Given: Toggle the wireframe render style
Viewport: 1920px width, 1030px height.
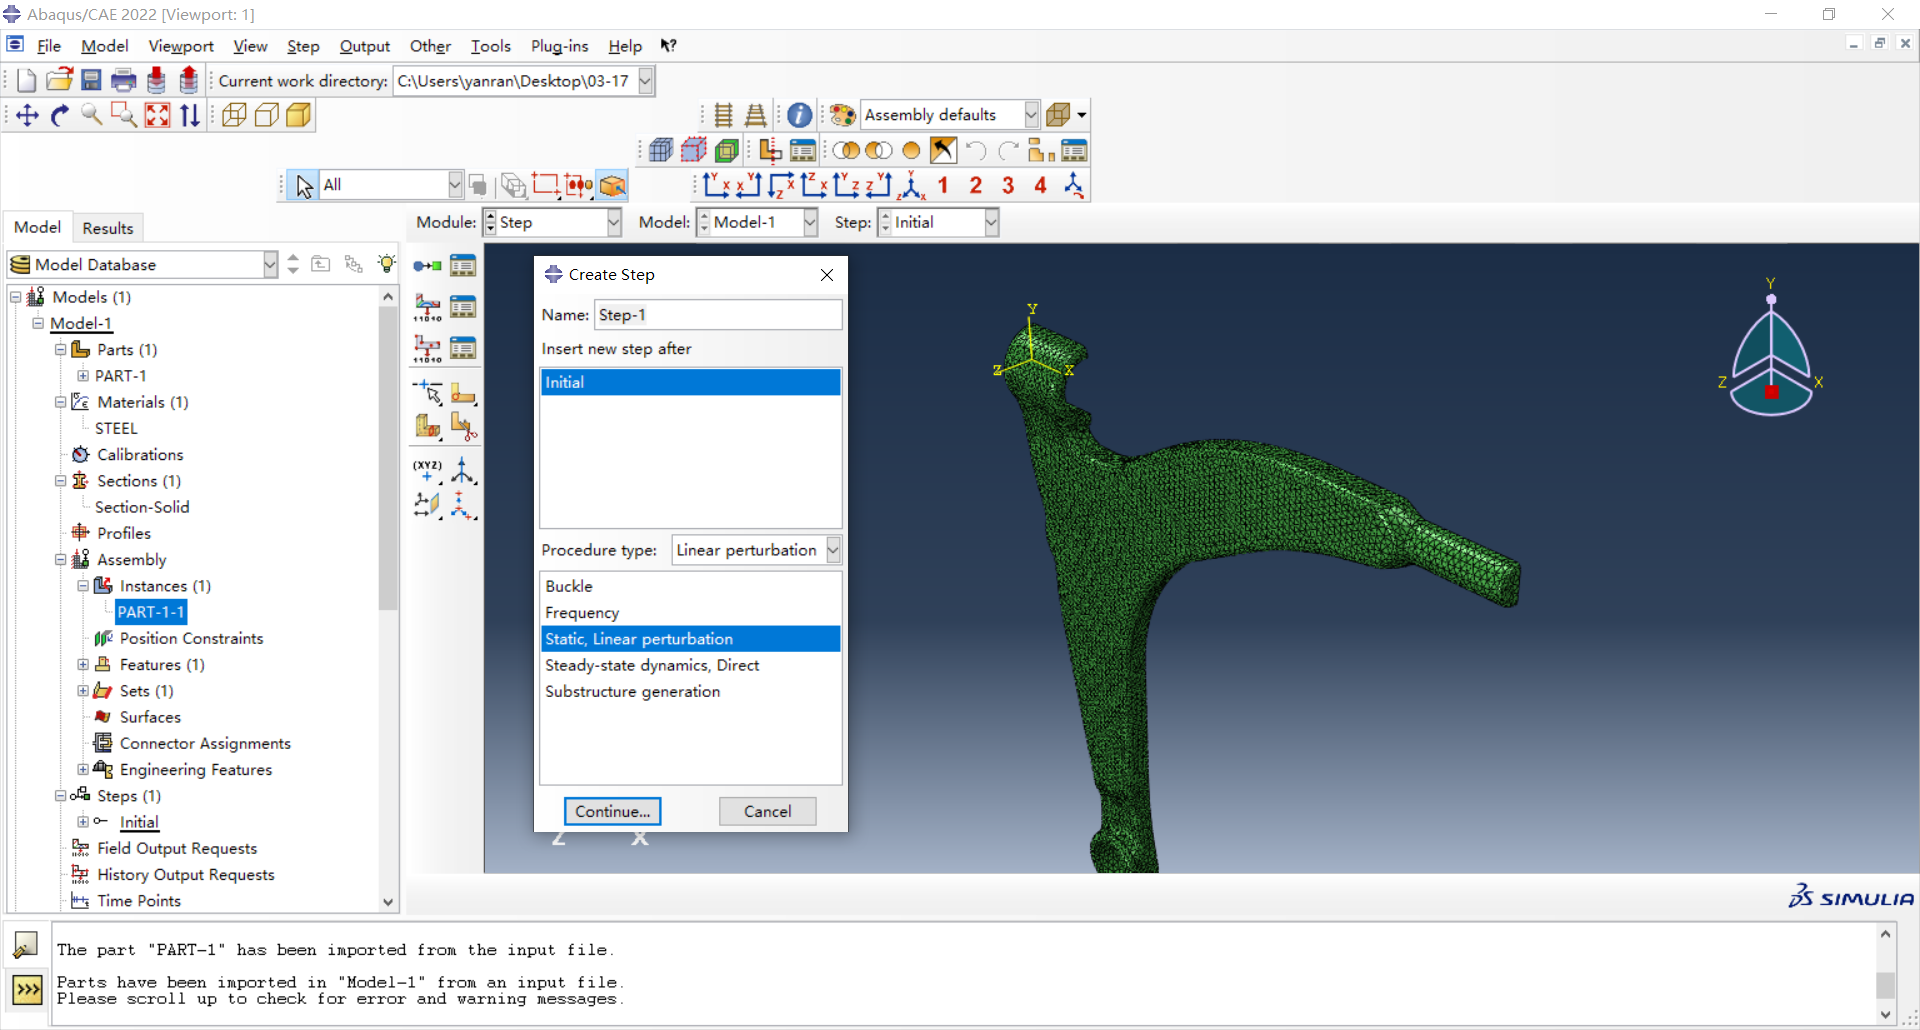Looking at the screenshot, I should [x=234, y=116].
